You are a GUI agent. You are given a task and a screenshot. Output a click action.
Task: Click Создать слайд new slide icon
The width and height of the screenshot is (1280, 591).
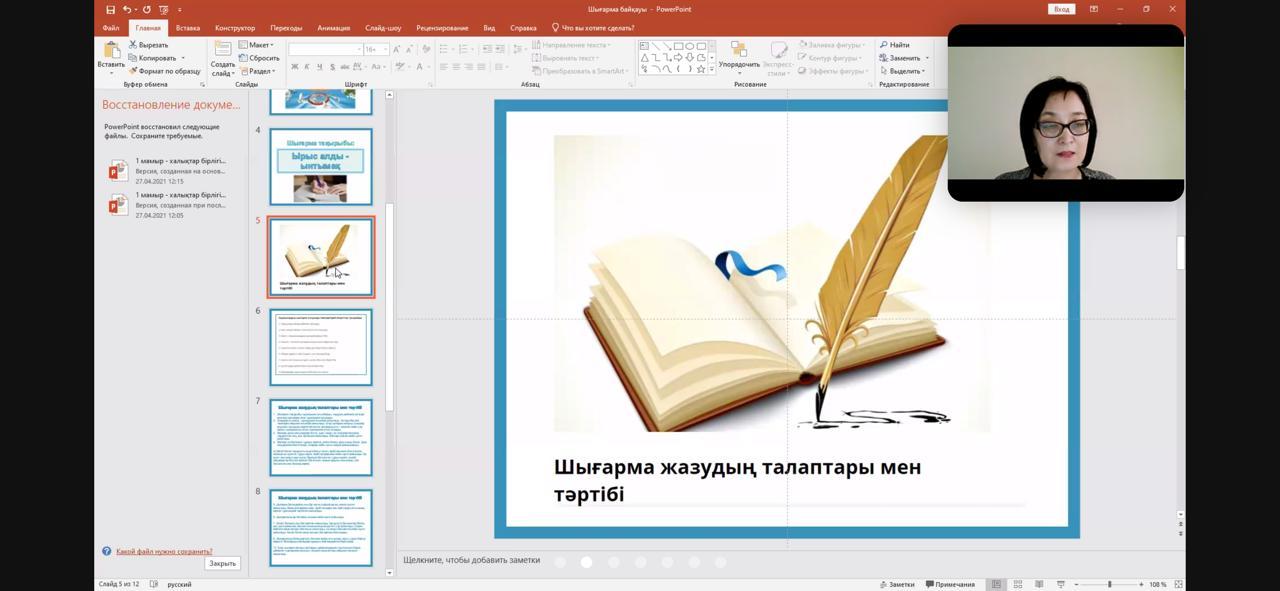(222, 50)
